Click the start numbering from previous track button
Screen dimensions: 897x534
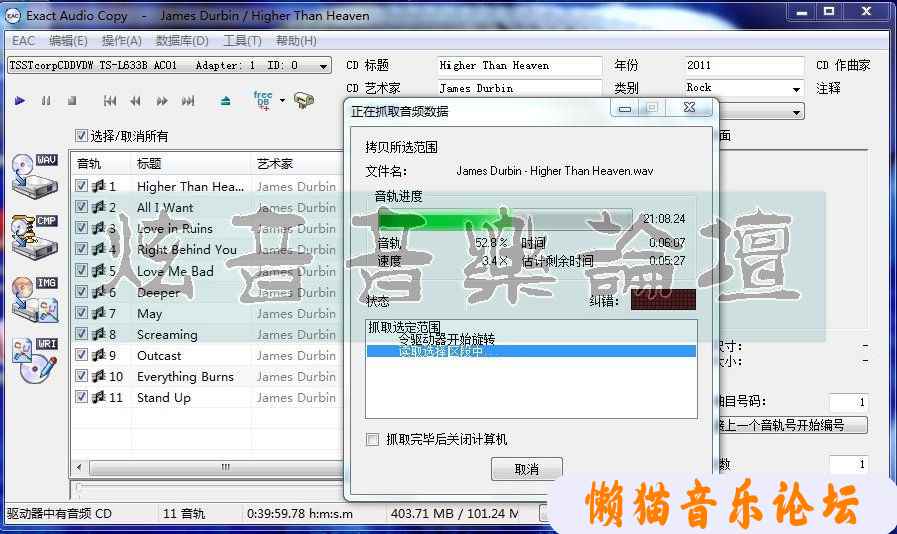pos(793,425)
